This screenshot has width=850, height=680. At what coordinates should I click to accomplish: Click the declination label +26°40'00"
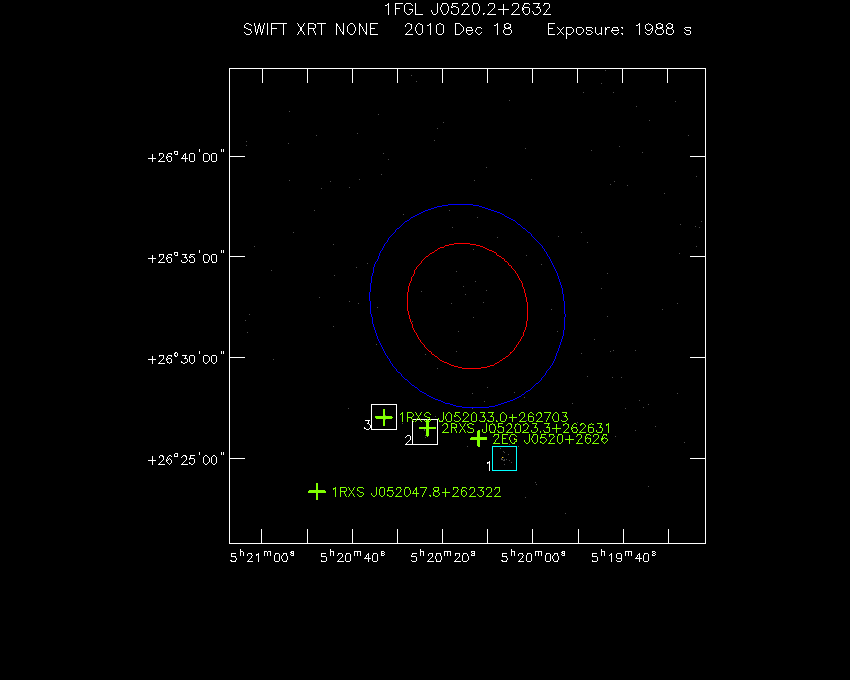186,157
